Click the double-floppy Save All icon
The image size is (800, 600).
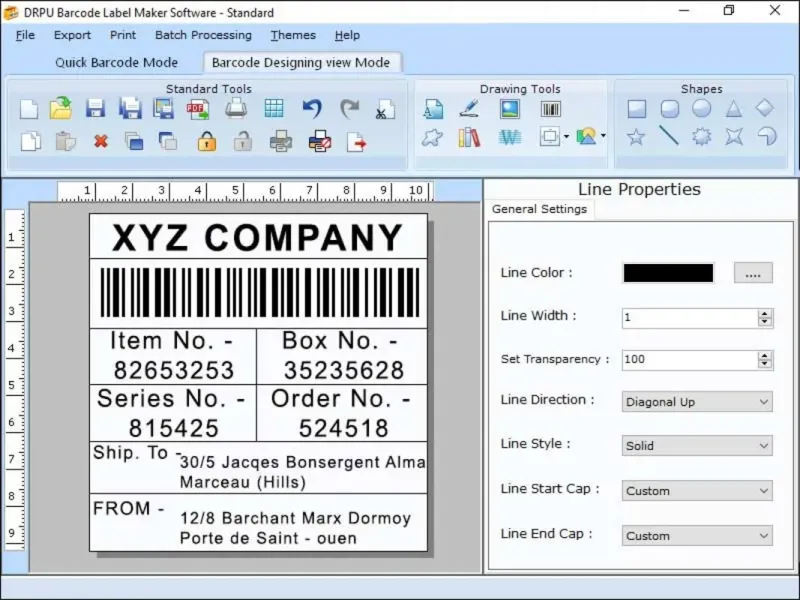(x=130, y=109)
